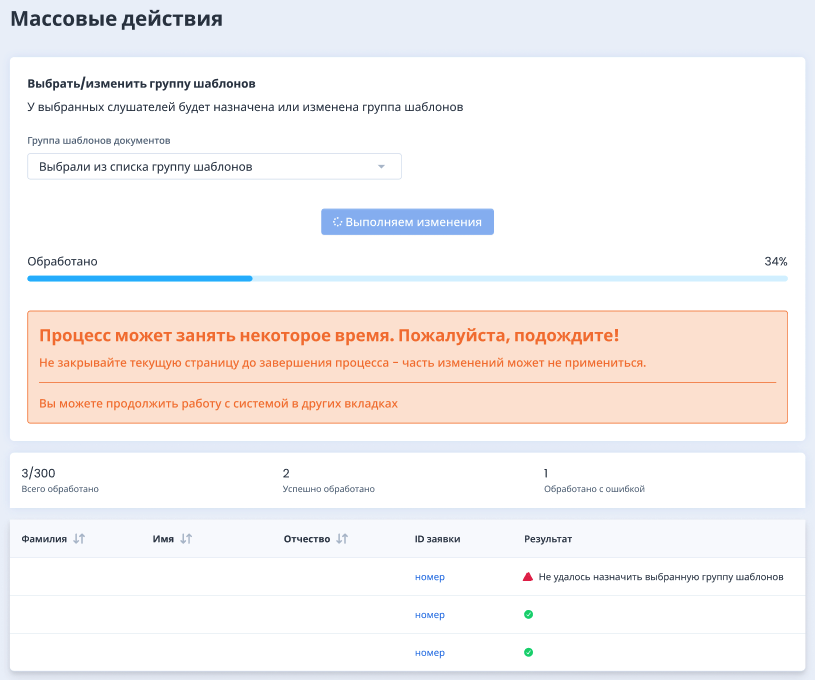Screen dimensions: 815x680
Task: Click the '3/300' total processed count
Action: (38, 473)
